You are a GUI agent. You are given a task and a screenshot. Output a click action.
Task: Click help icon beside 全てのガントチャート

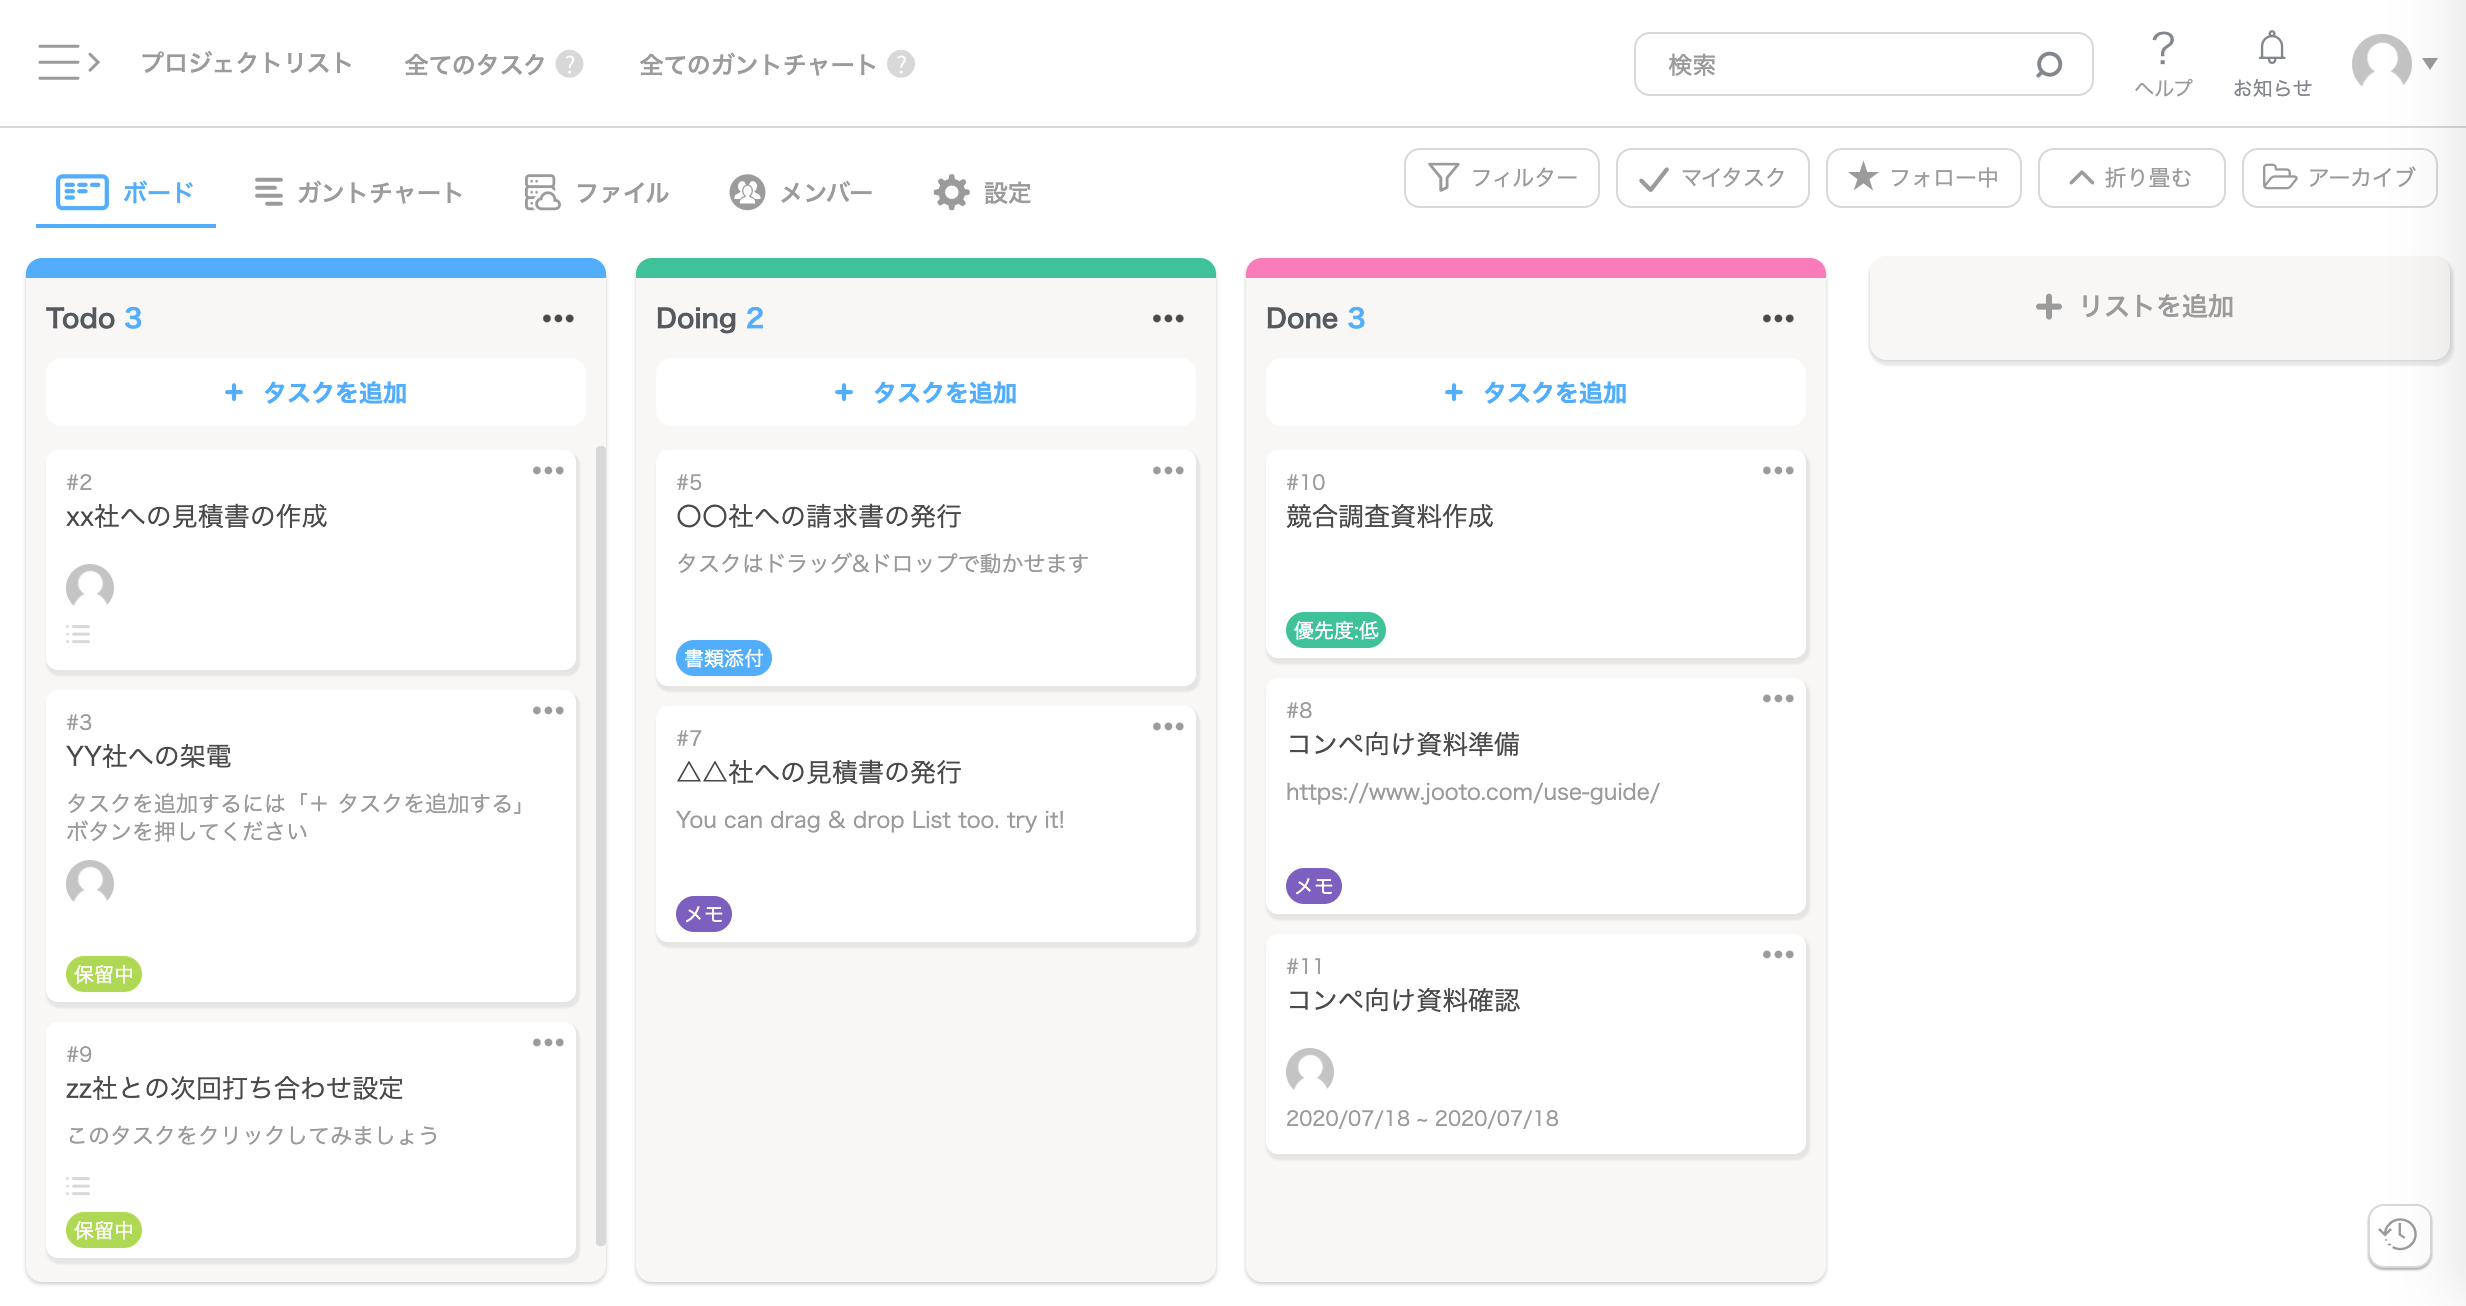click(901, 64)
